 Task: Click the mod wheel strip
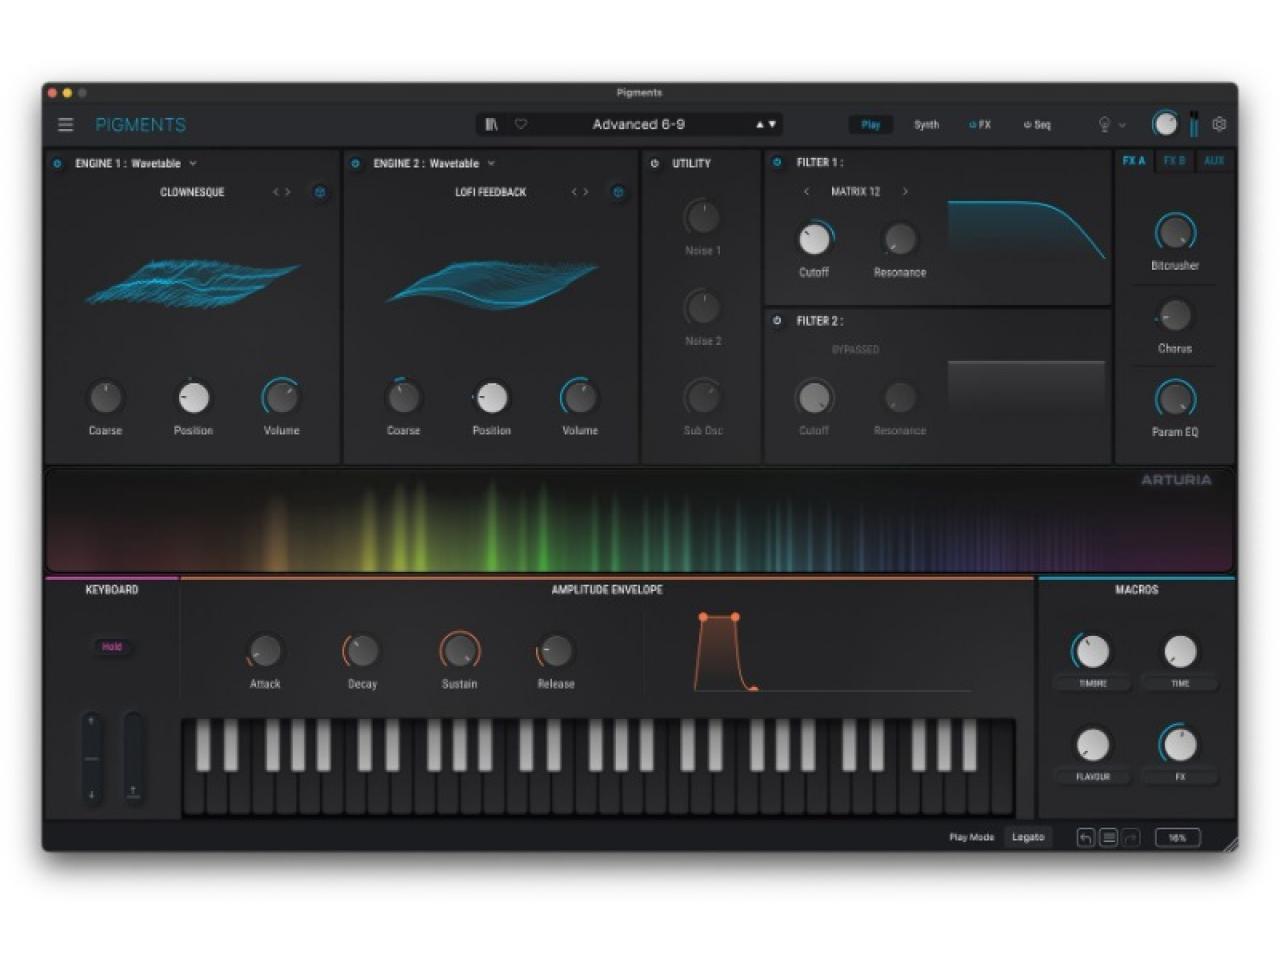click(133, 757)
